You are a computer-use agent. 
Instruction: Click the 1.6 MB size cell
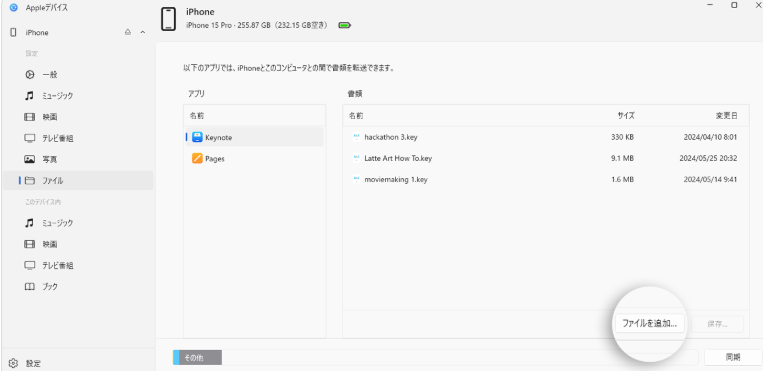coord(623,180)
